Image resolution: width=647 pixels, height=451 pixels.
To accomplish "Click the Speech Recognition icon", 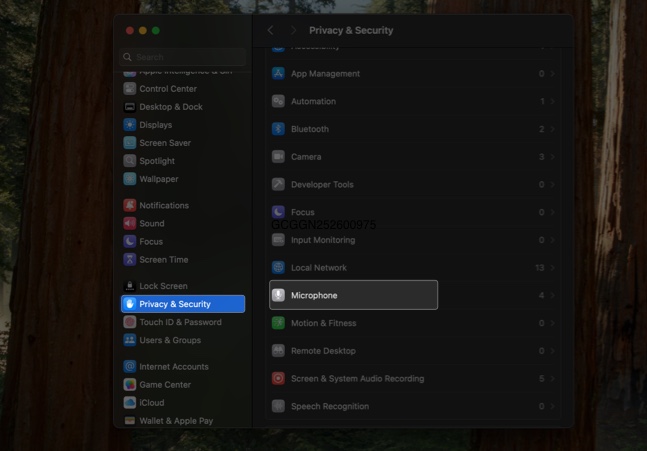I will coord(278,406).
